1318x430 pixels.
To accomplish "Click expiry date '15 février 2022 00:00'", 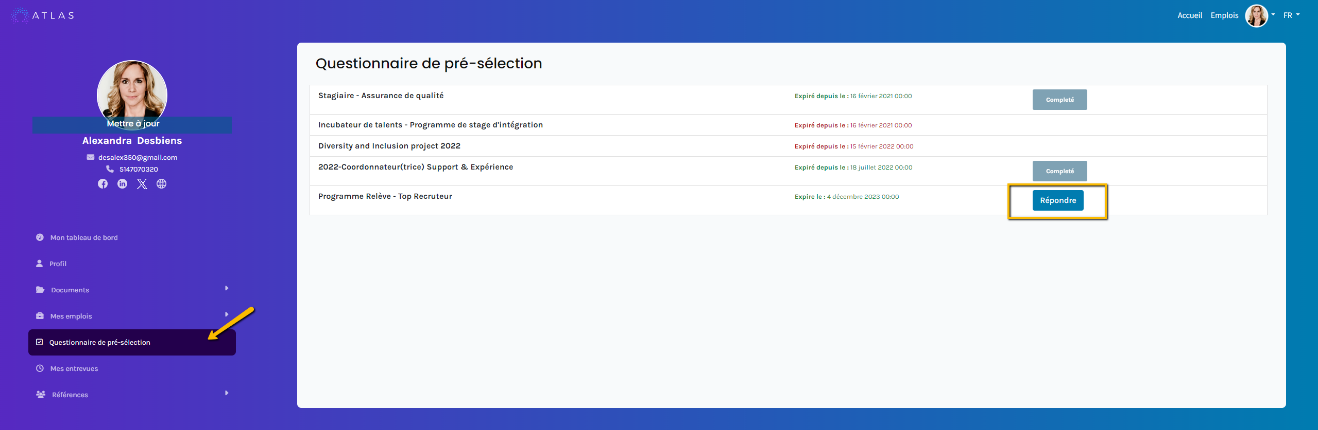I will [x=880, y=146].
